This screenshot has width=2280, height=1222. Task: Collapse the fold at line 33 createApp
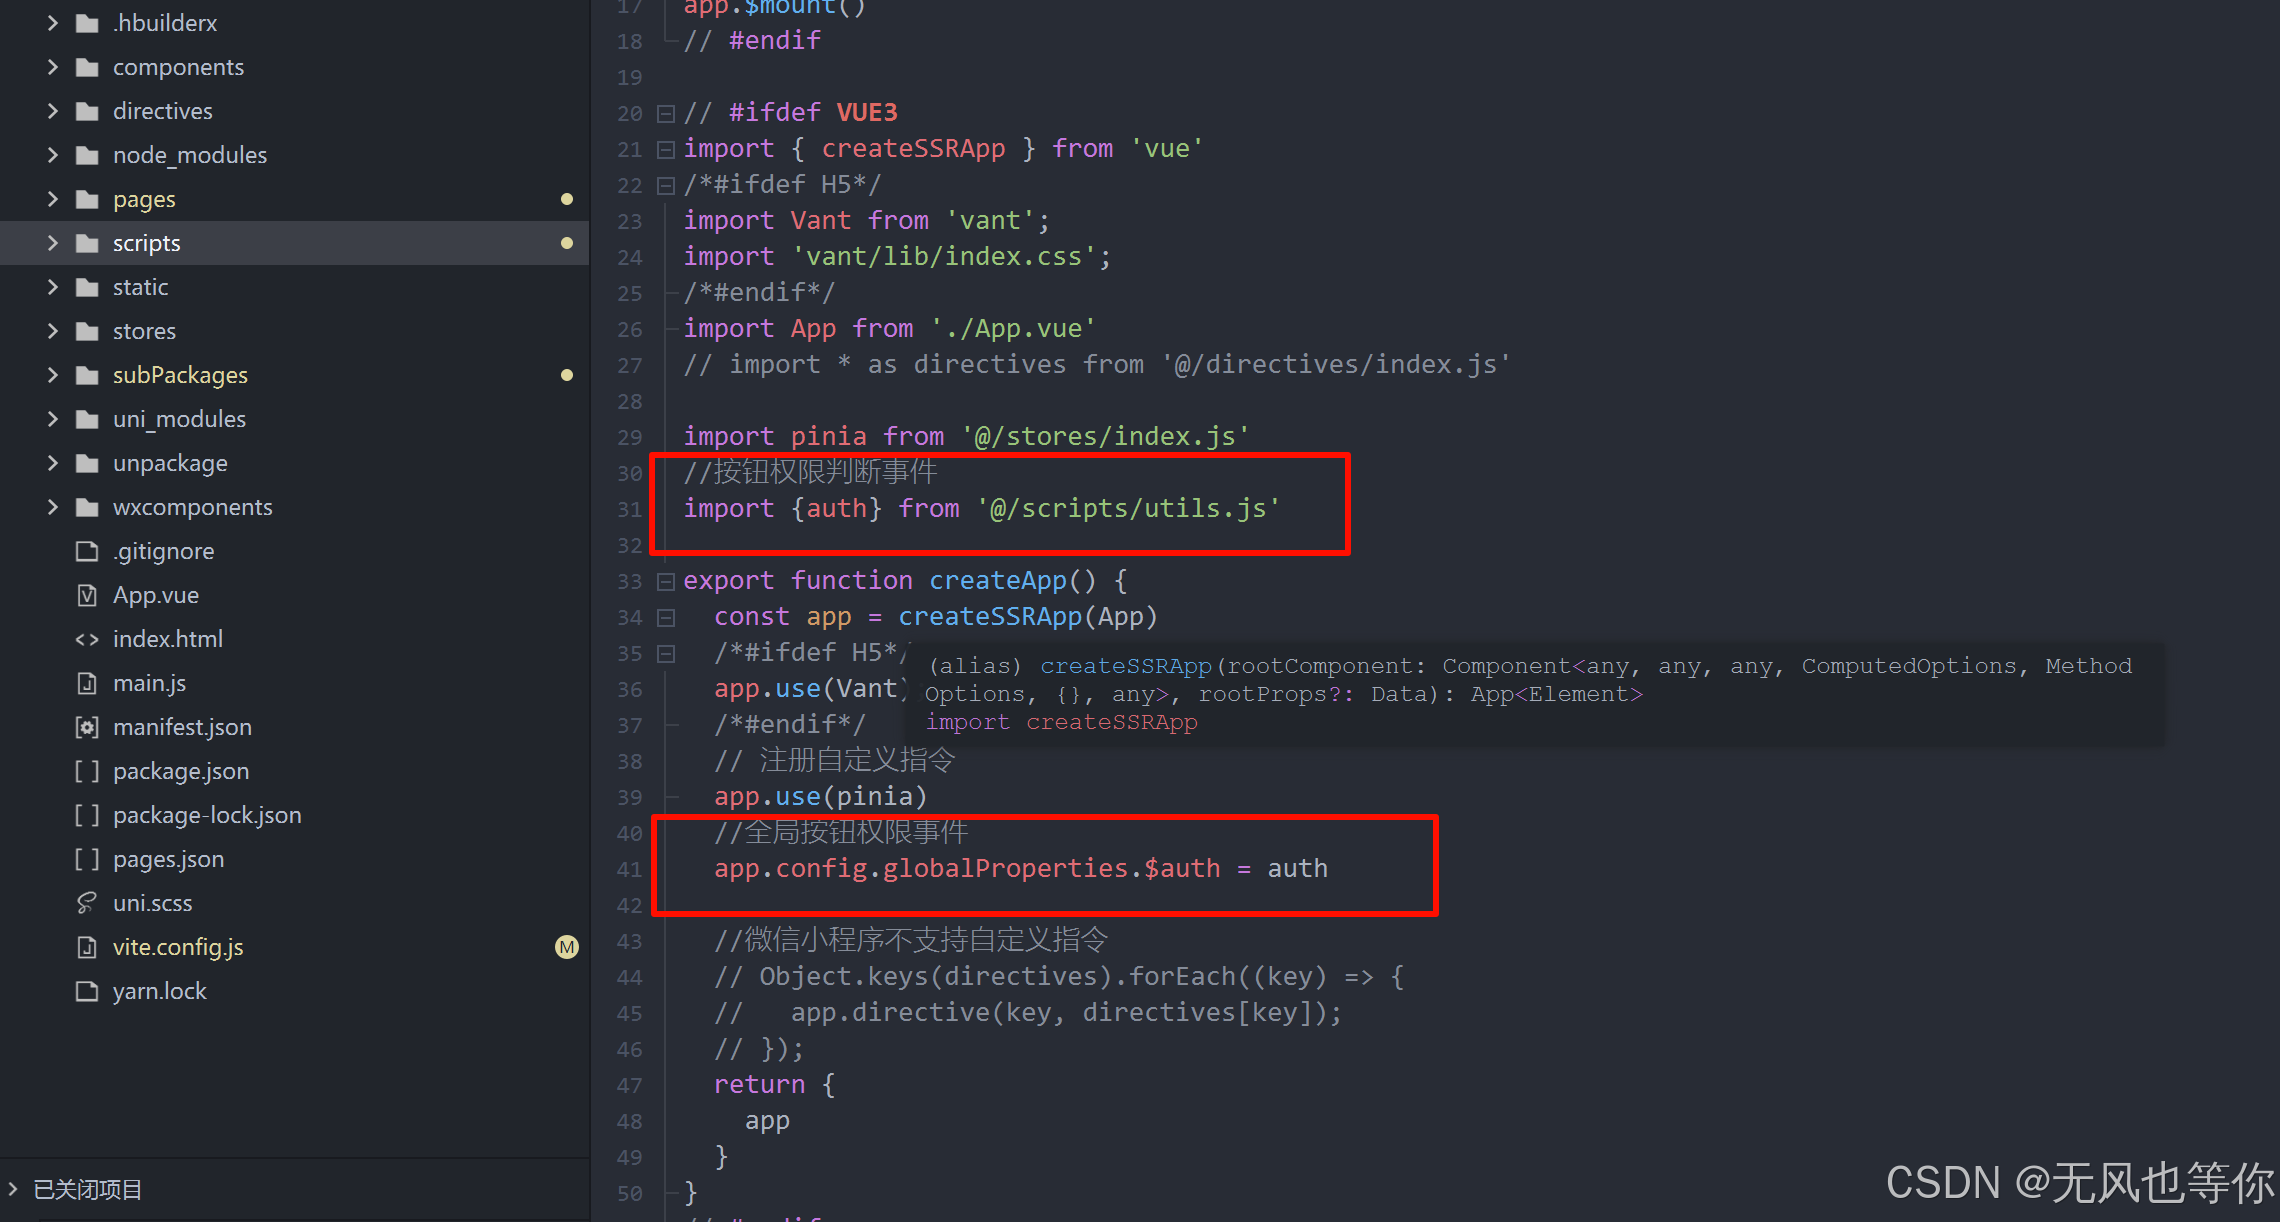click(x=665, y=581)
